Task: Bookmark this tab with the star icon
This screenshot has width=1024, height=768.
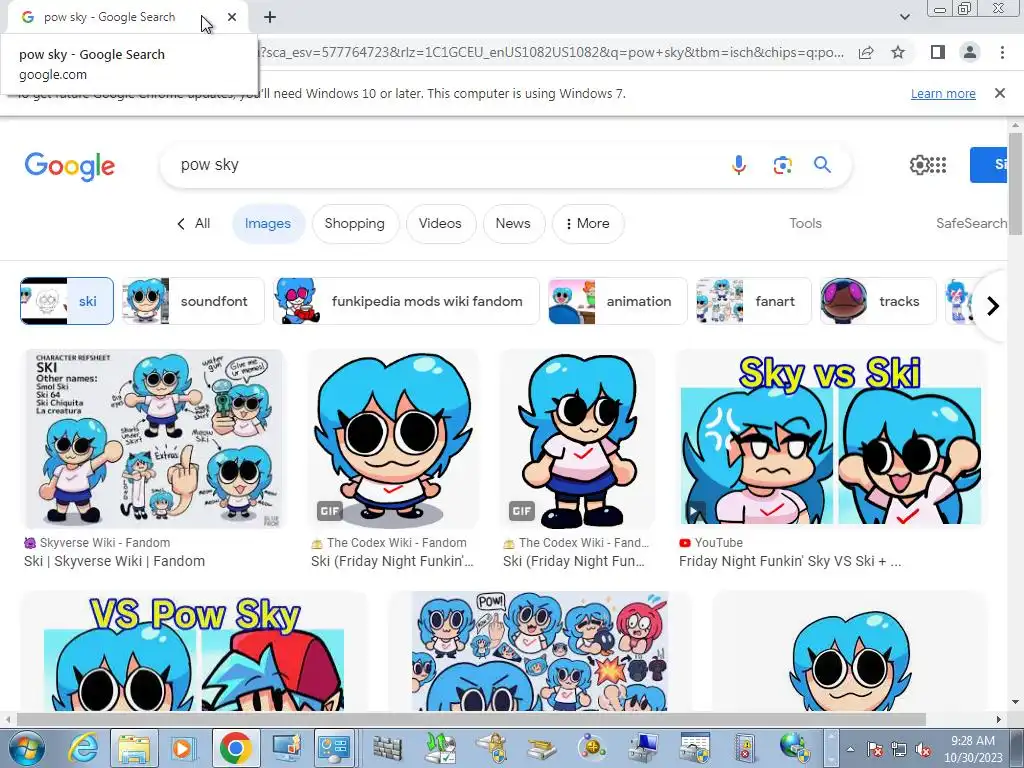Action: (898, 52)
